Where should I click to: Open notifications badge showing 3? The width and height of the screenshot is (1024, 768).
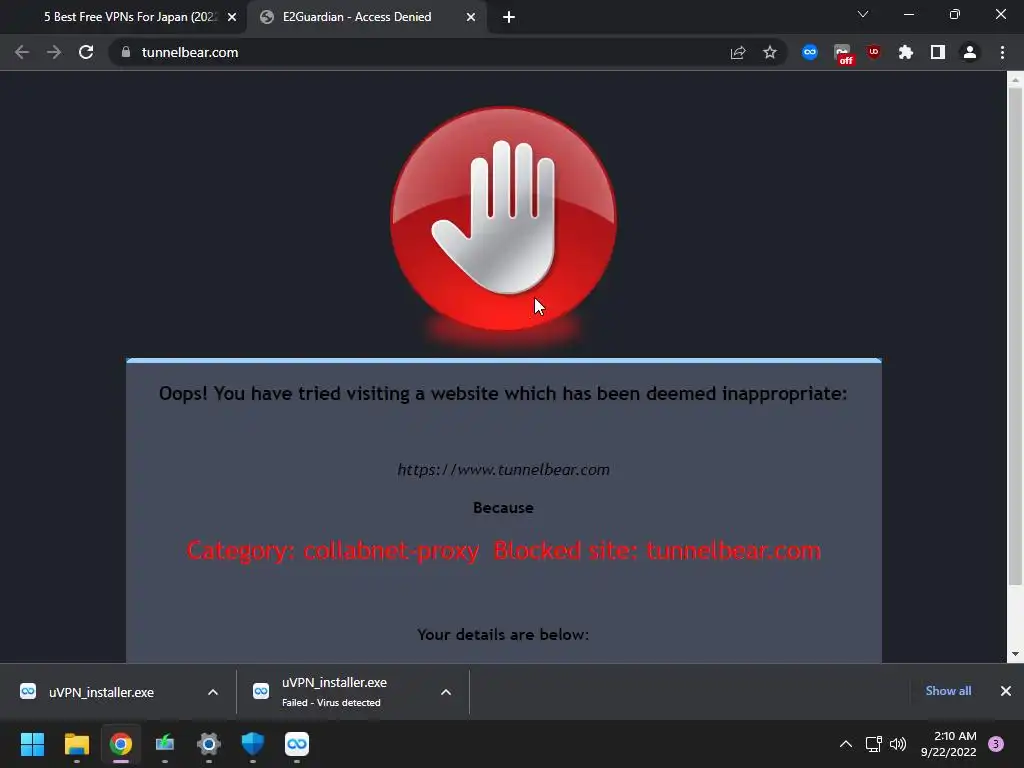996,744
